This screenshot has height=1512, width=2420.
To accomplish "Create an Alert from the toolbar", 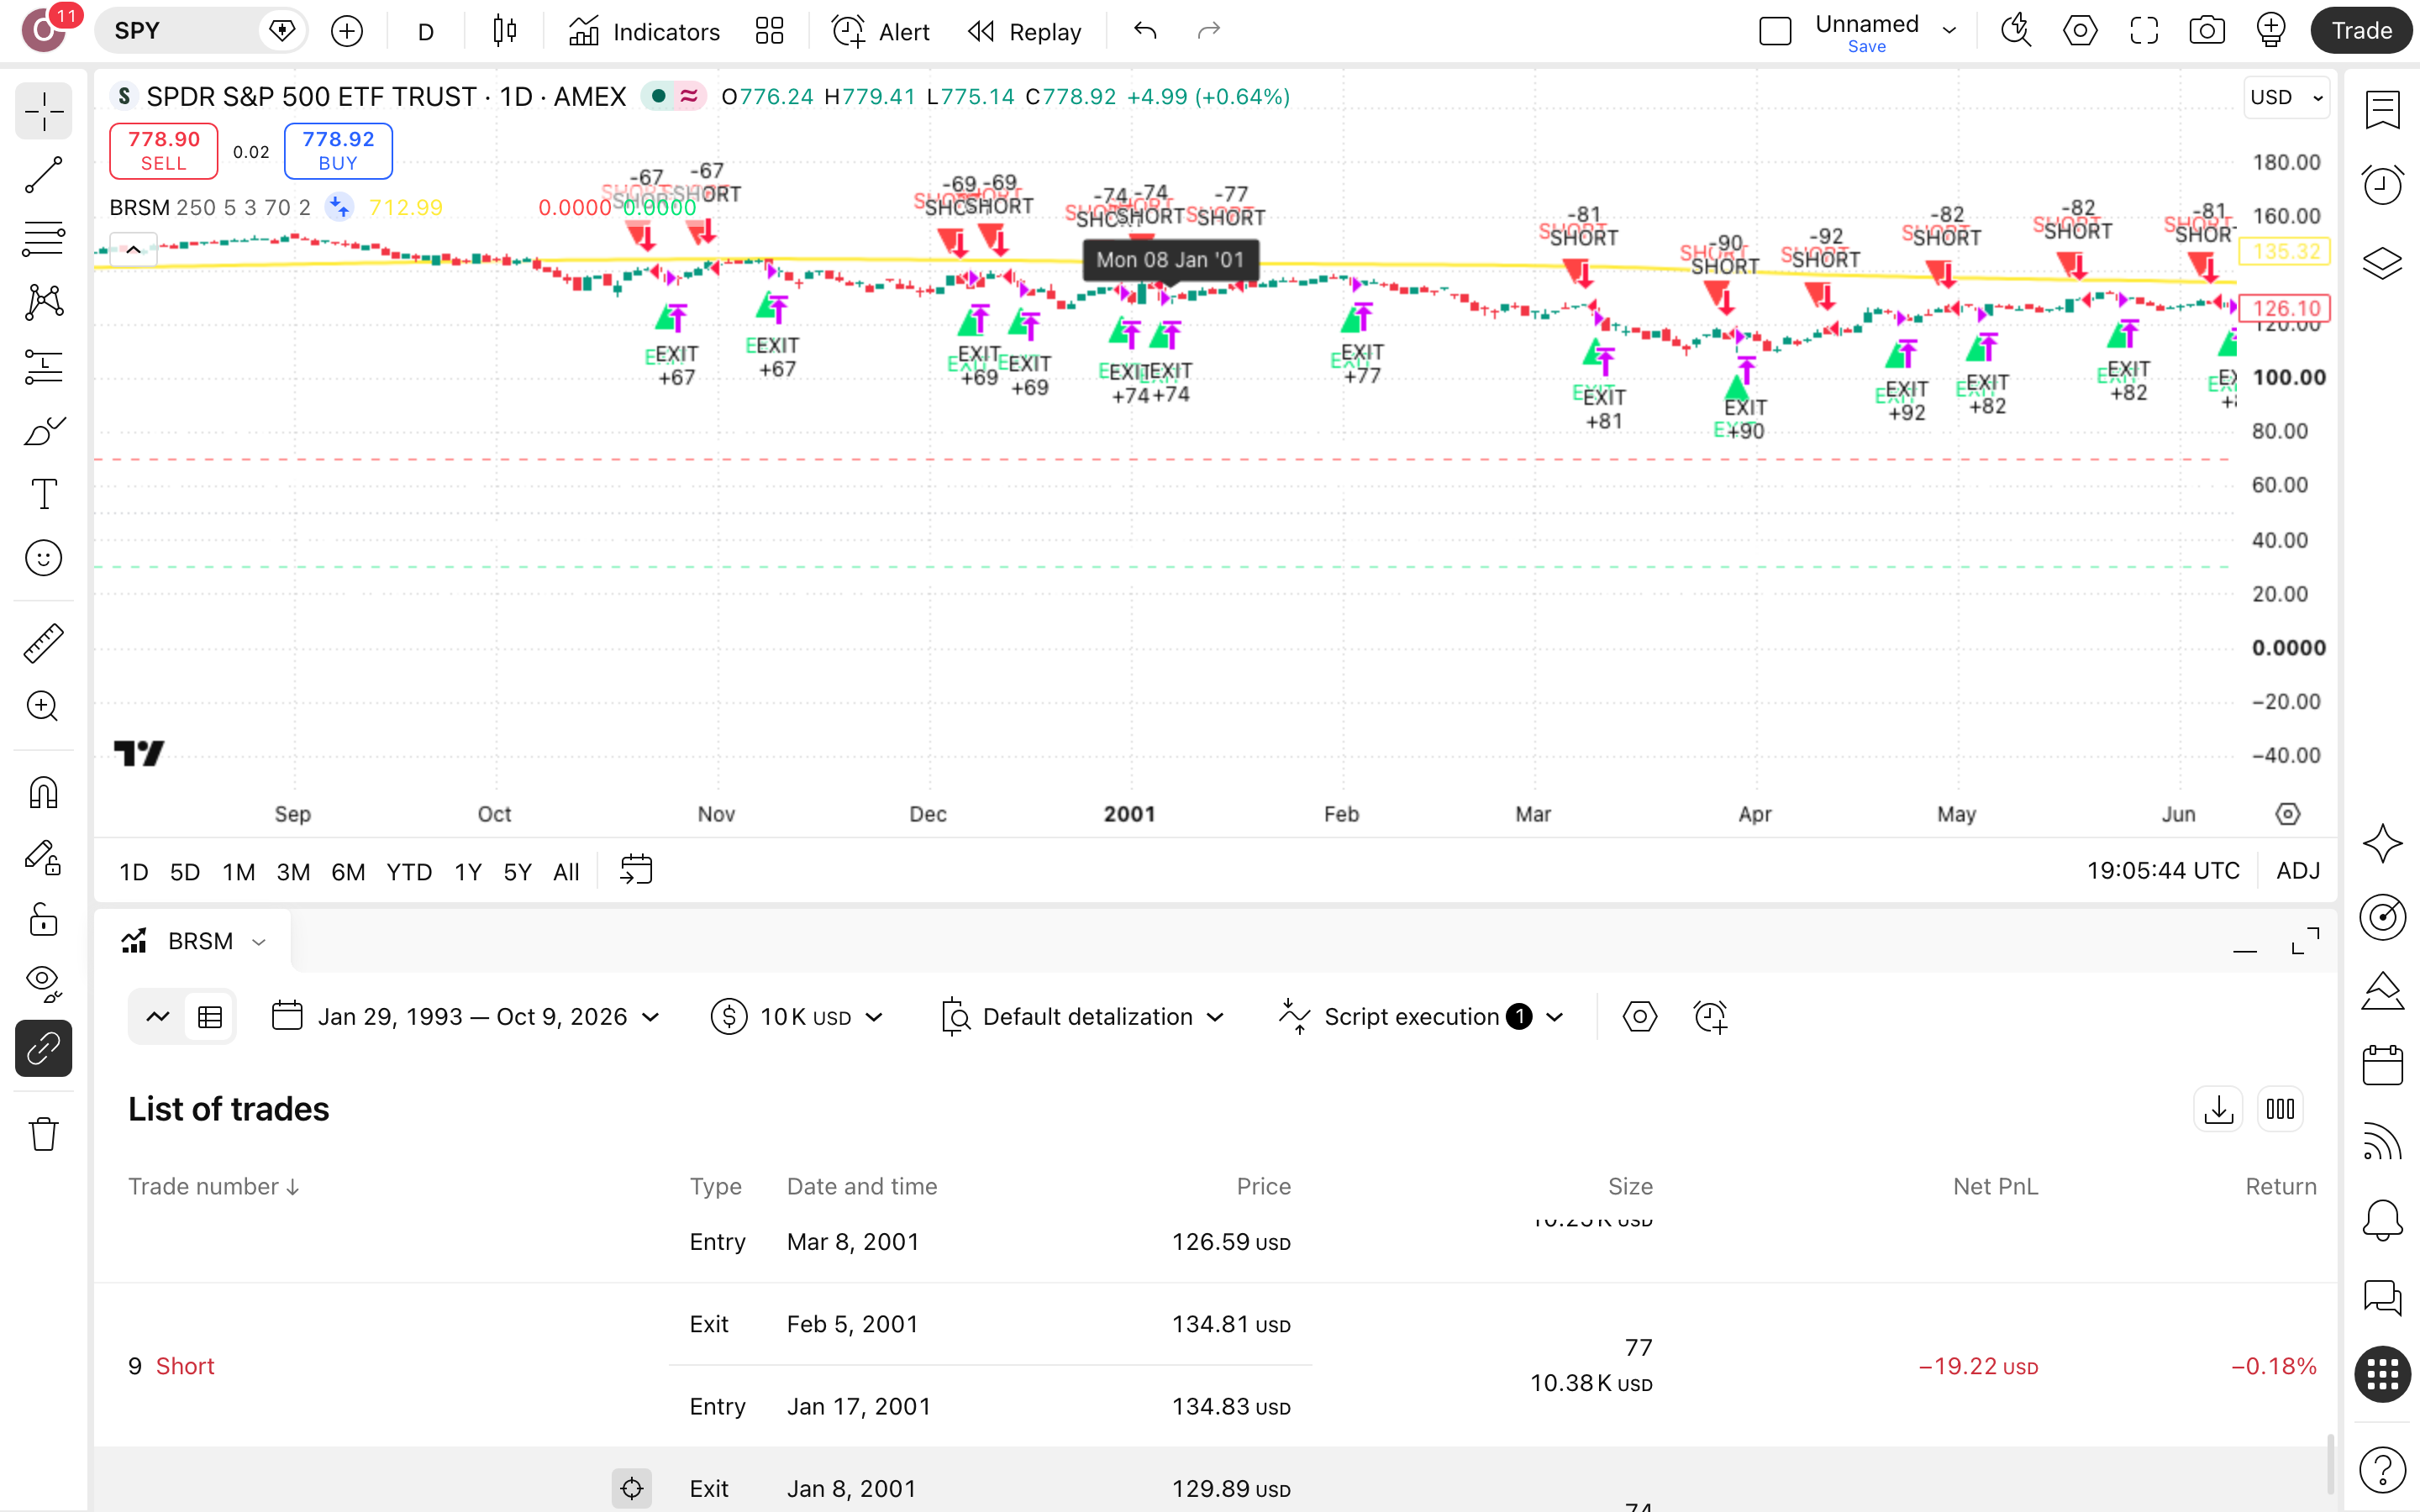I will tap(881, 32).
